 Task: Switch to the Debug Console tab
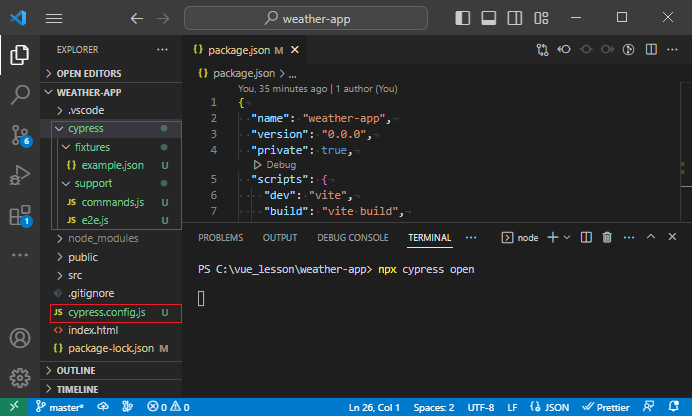pyautogui.click(x=353, y=238)
